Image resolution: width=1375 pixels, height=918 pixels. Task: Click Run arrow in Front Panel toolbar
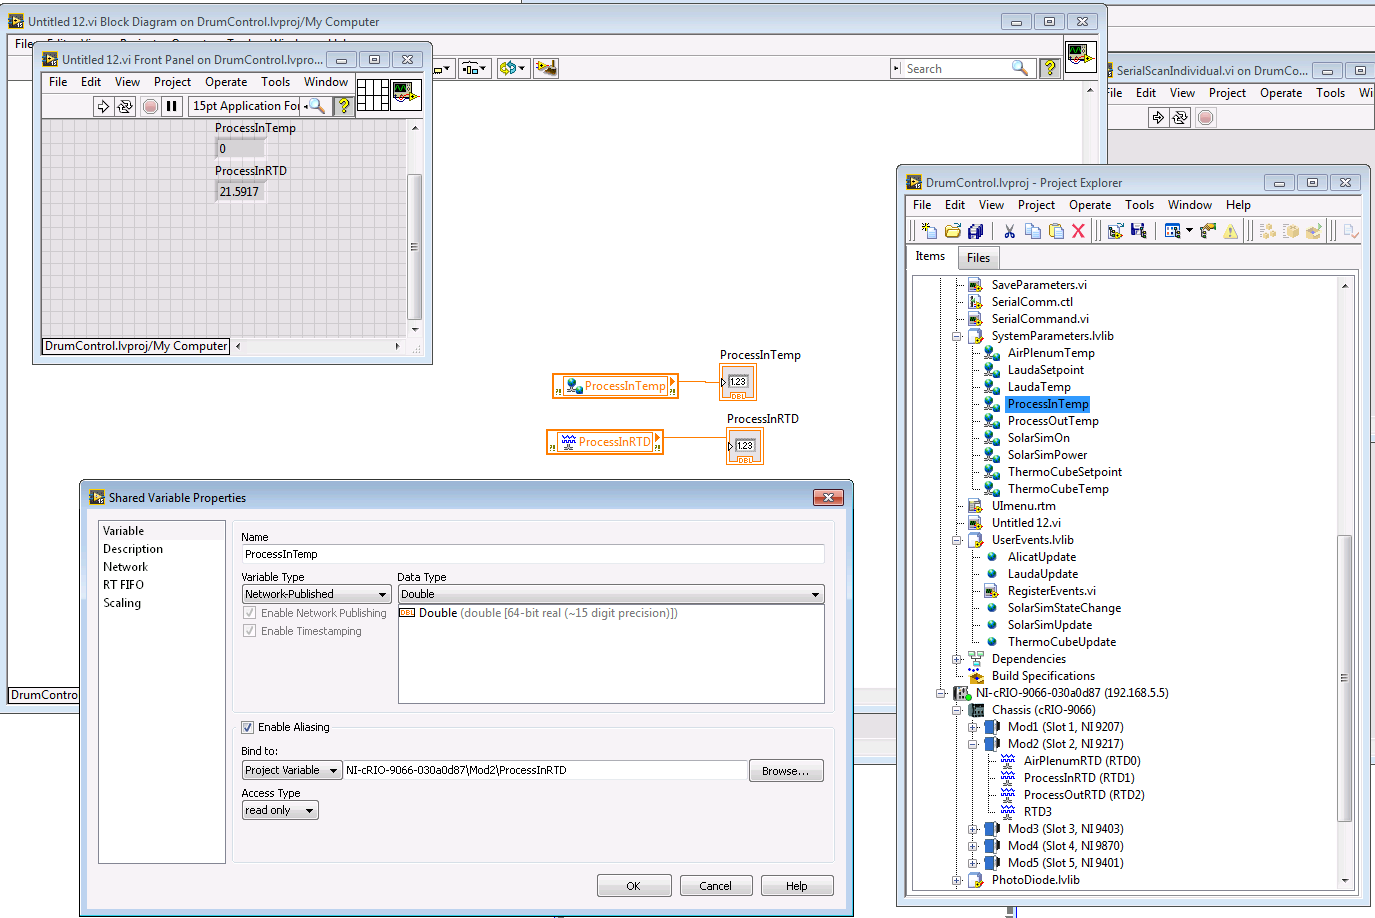coord(103,106)
